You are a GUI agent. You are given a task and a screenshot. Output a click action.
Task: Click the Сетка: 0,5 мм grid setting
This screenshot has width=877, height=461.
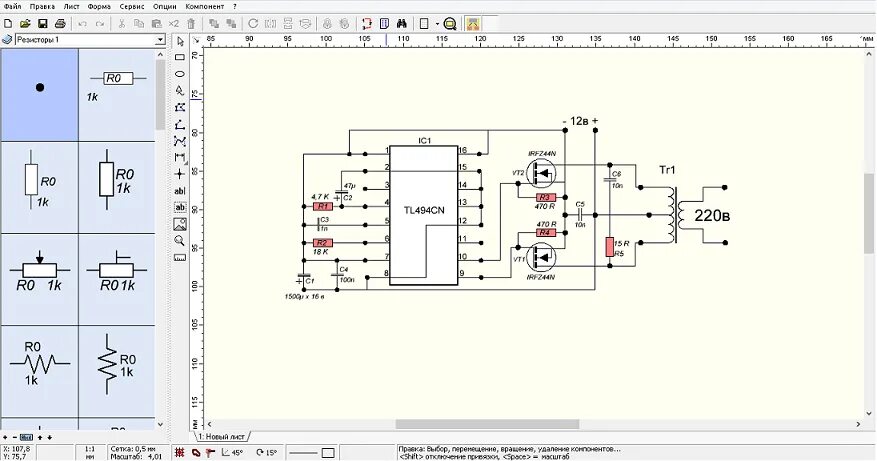pyautogui.click(x=133, y=449)
